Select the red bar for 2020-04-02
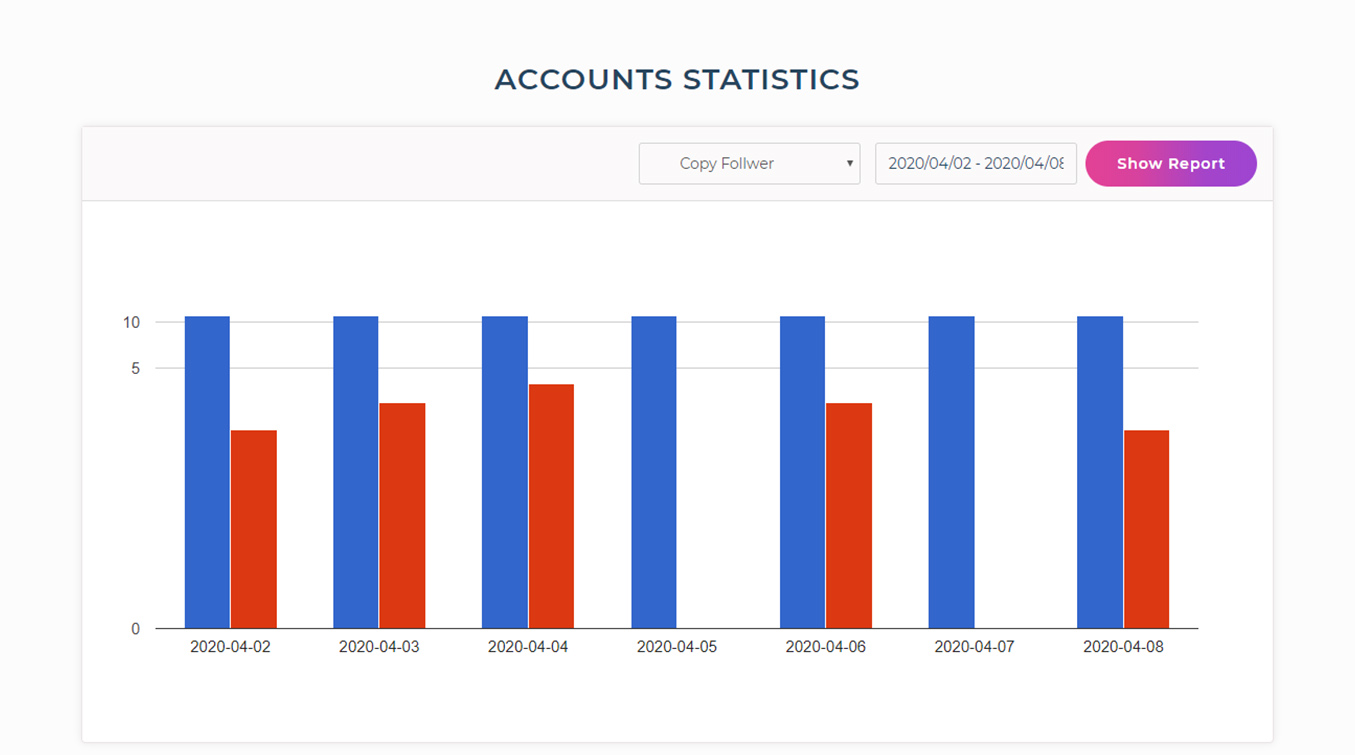 pyautogui.click(x=254, y=527)
